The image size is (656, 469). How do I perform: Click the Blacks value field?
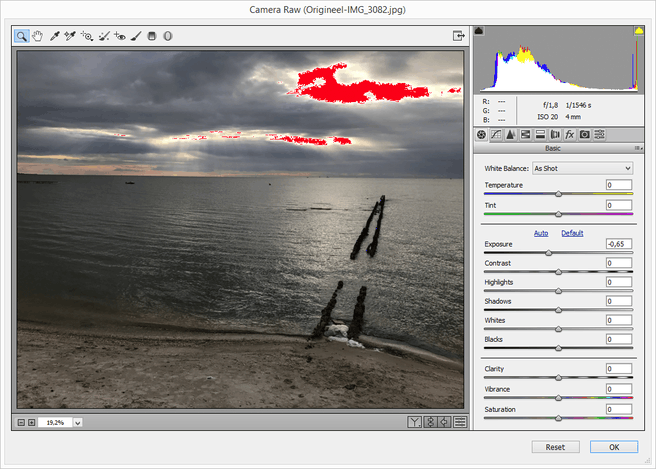click(x=619, y=339)
